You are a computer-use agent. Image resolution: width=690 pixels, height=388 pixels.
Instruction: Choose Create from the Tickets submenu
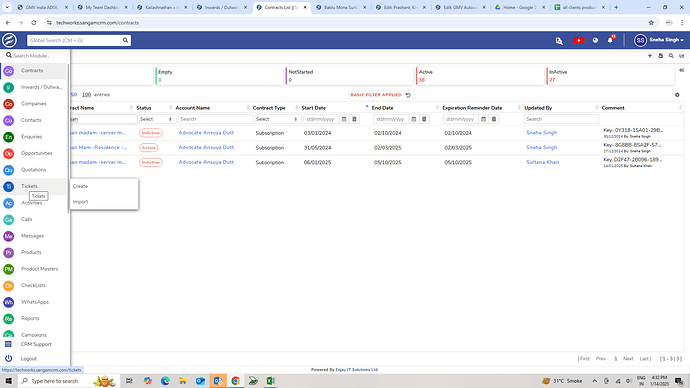(x=81, y=186)
